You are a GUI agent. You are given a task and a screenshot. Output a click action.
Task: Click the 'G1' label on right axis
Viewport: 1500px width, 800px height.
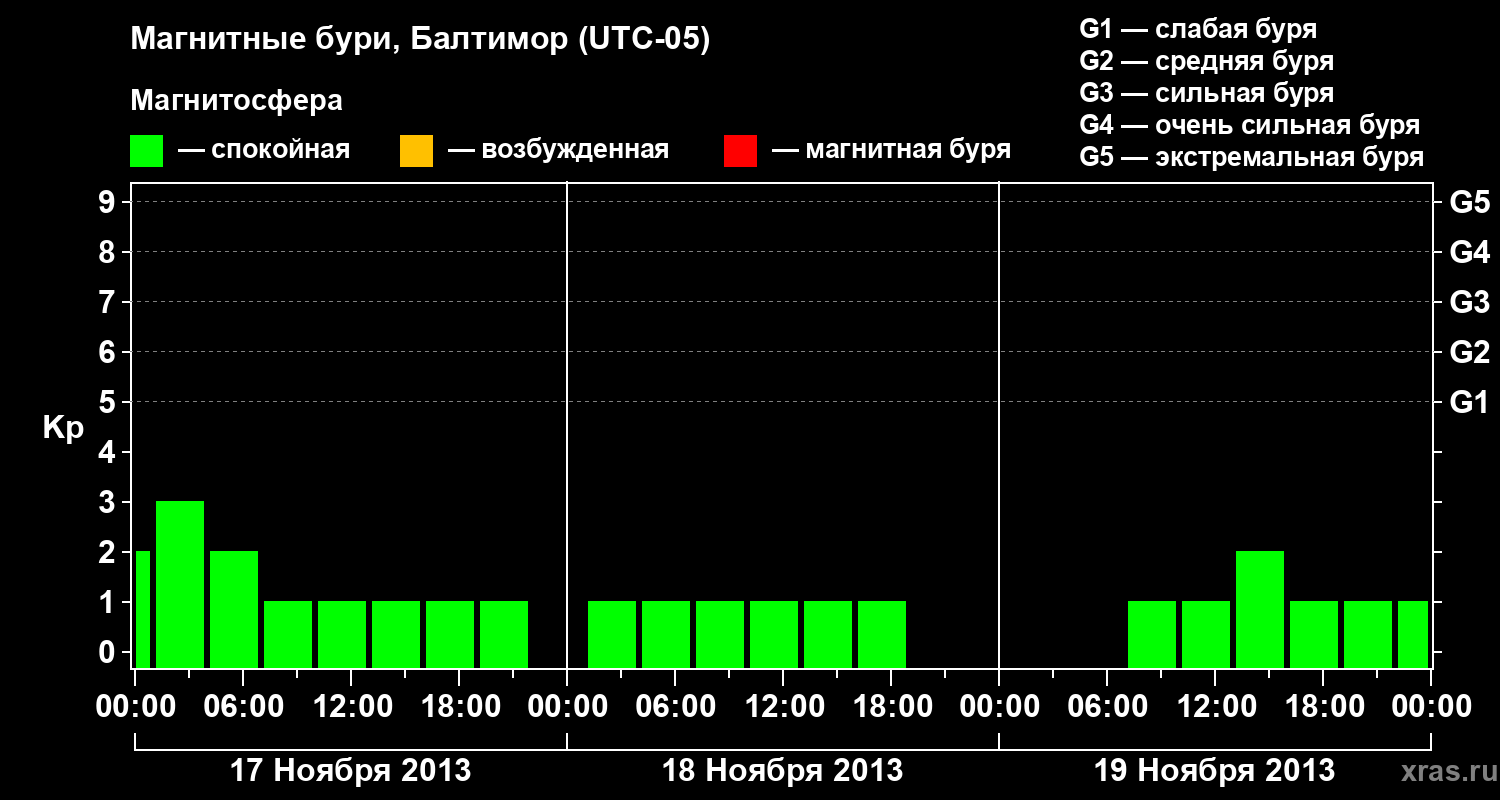tap(1469, 402)
